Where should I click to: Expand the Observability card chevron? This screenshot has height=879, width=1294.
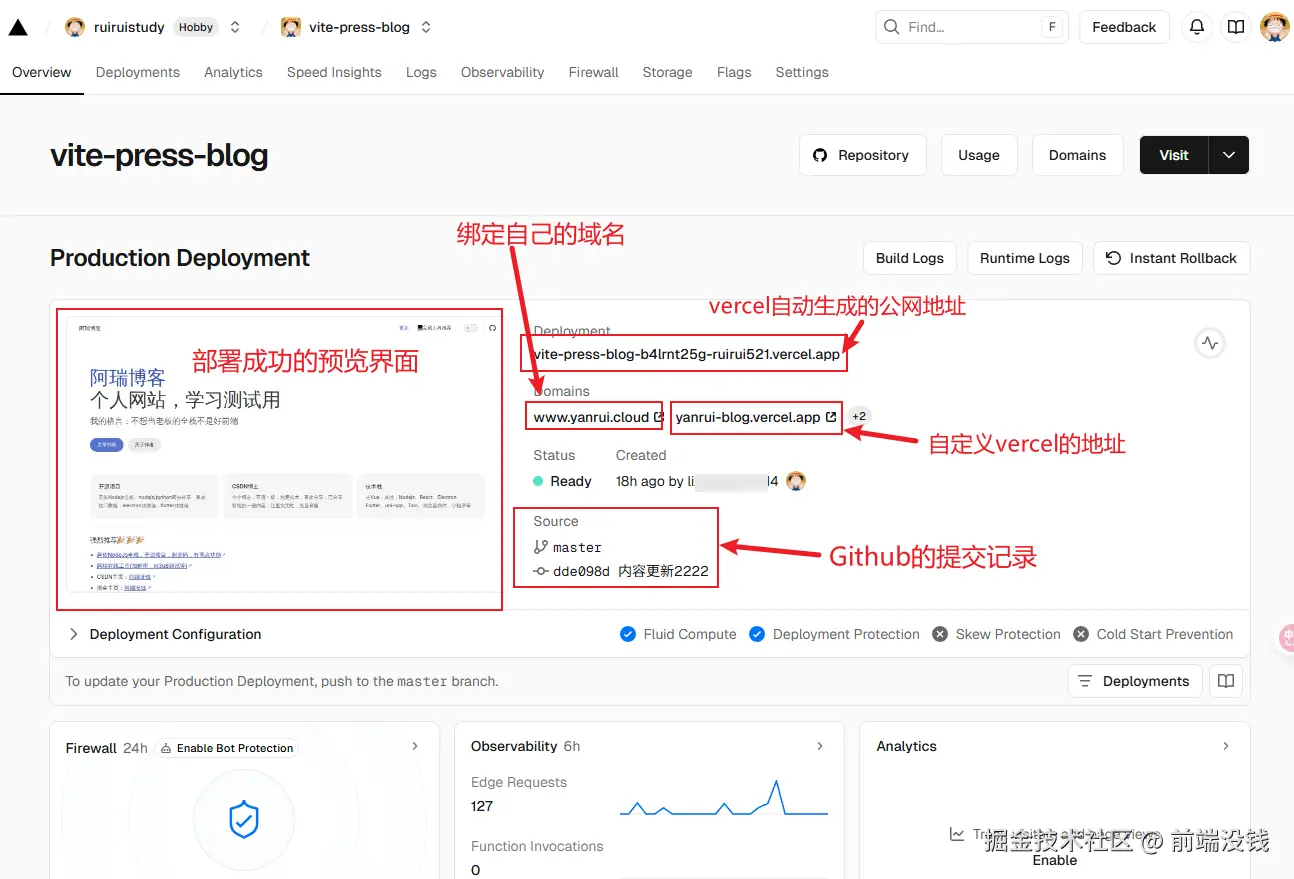(x=820, y=746)
